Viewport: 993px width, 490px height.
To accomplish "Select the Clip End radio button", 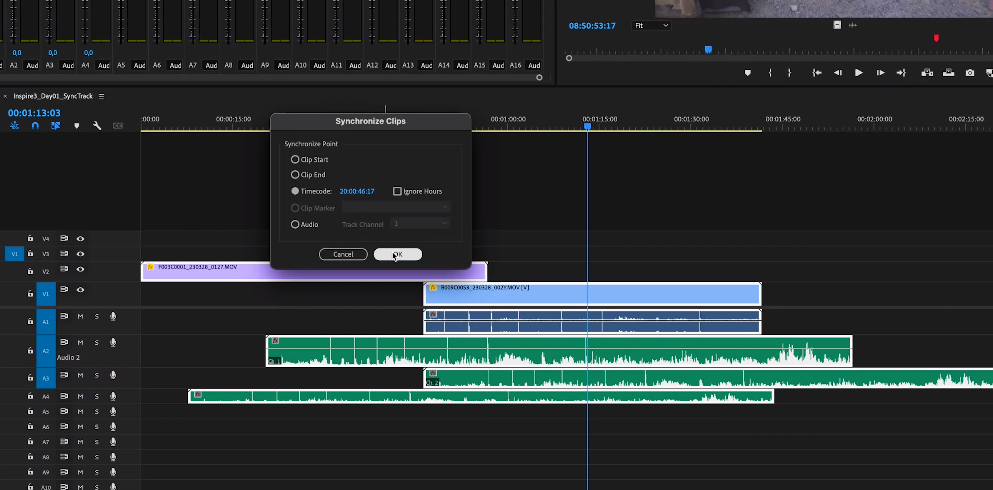I will tap(295, 175).
